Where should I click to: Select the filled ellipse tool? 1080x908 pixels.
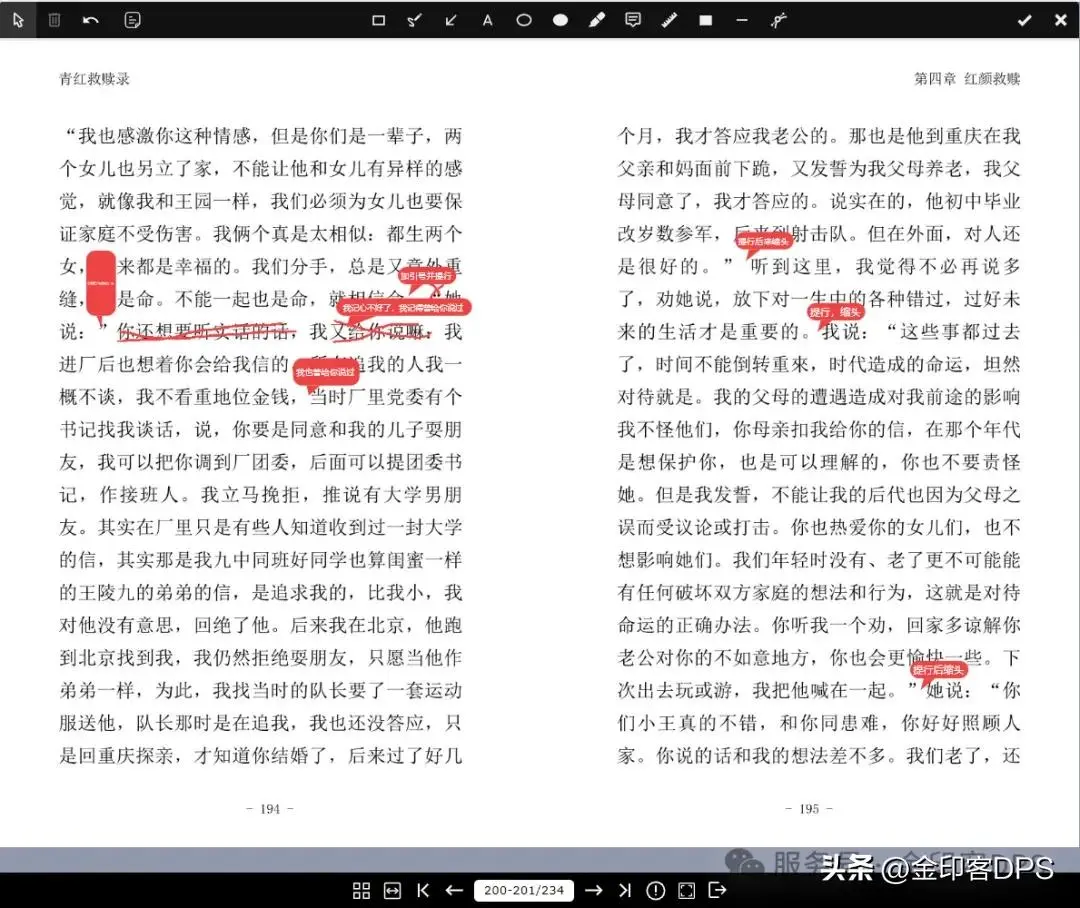click(560, 20)
